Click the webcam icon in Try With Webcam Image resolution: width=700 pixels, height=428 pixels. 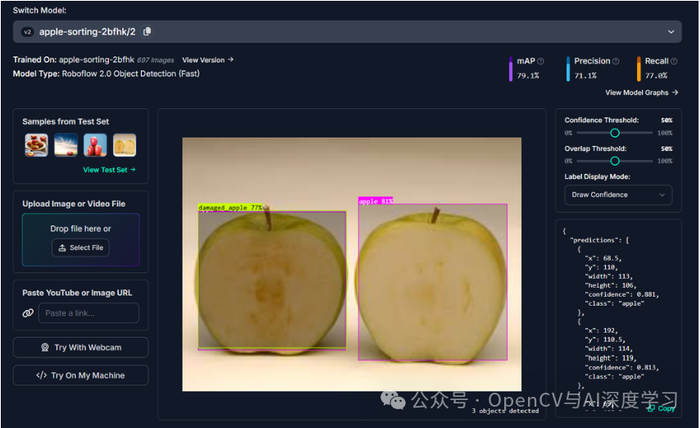point(45,347)
